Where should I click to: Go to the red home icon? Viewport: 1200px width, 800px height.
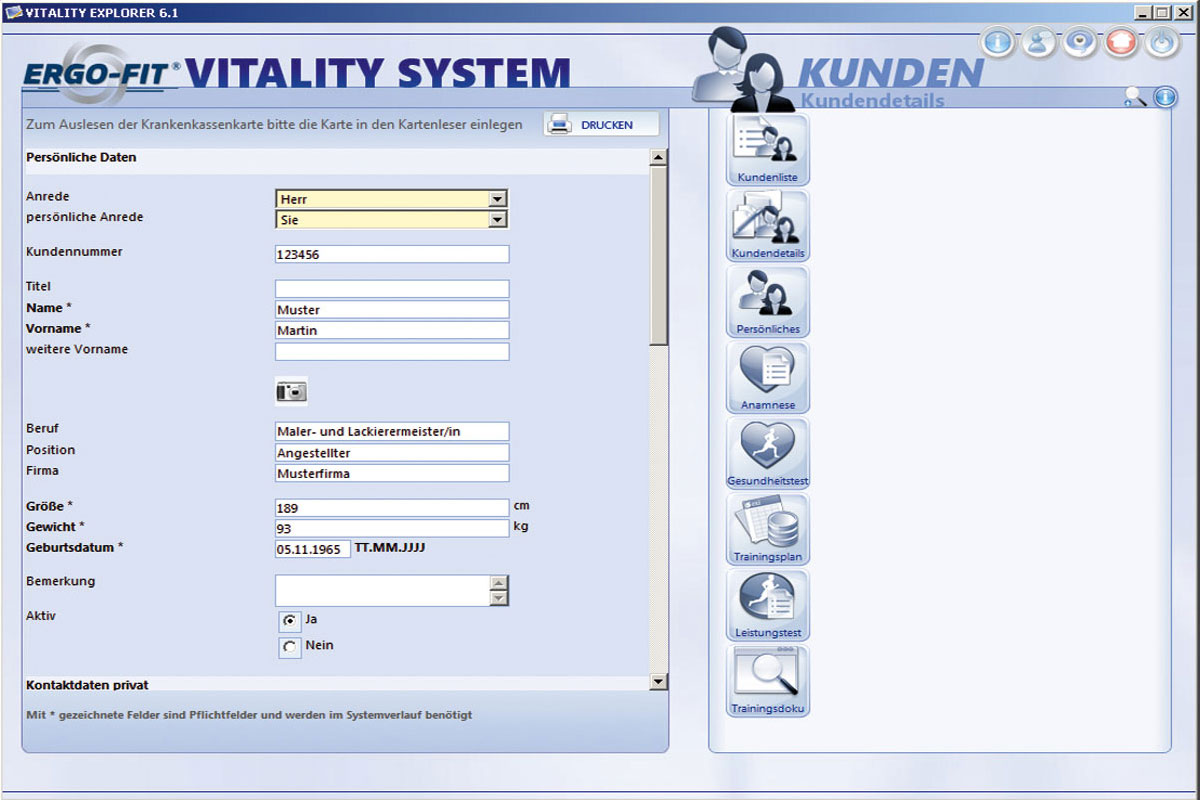1121,43
